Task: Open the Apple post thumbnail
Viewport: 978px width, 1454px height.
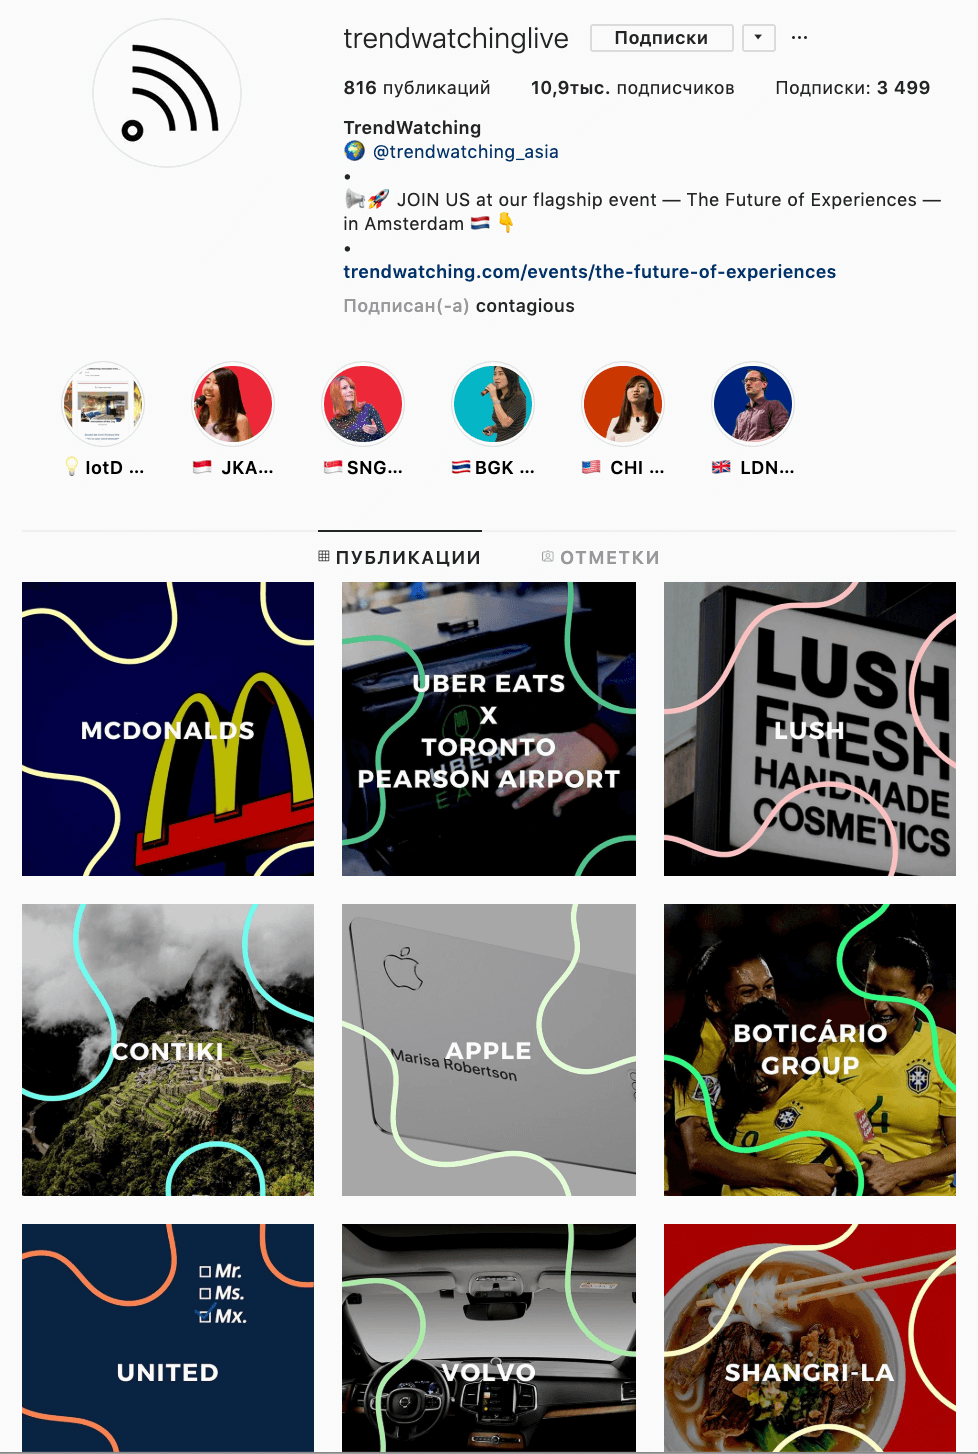Action: point(489,1050)
